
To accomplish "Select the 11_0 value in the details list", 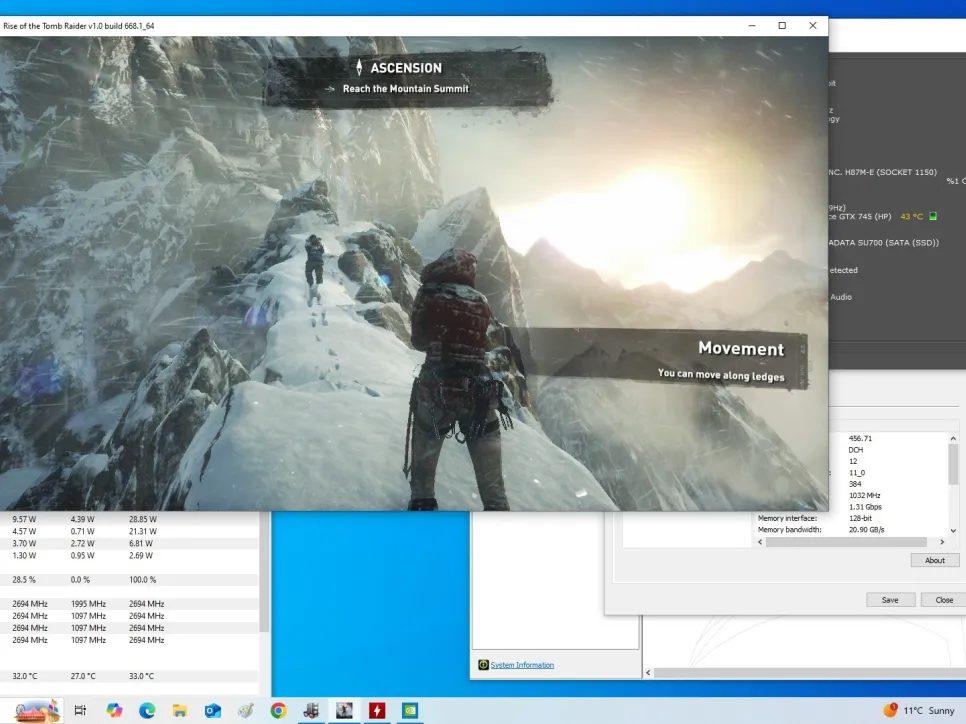I will click(857, 473).
